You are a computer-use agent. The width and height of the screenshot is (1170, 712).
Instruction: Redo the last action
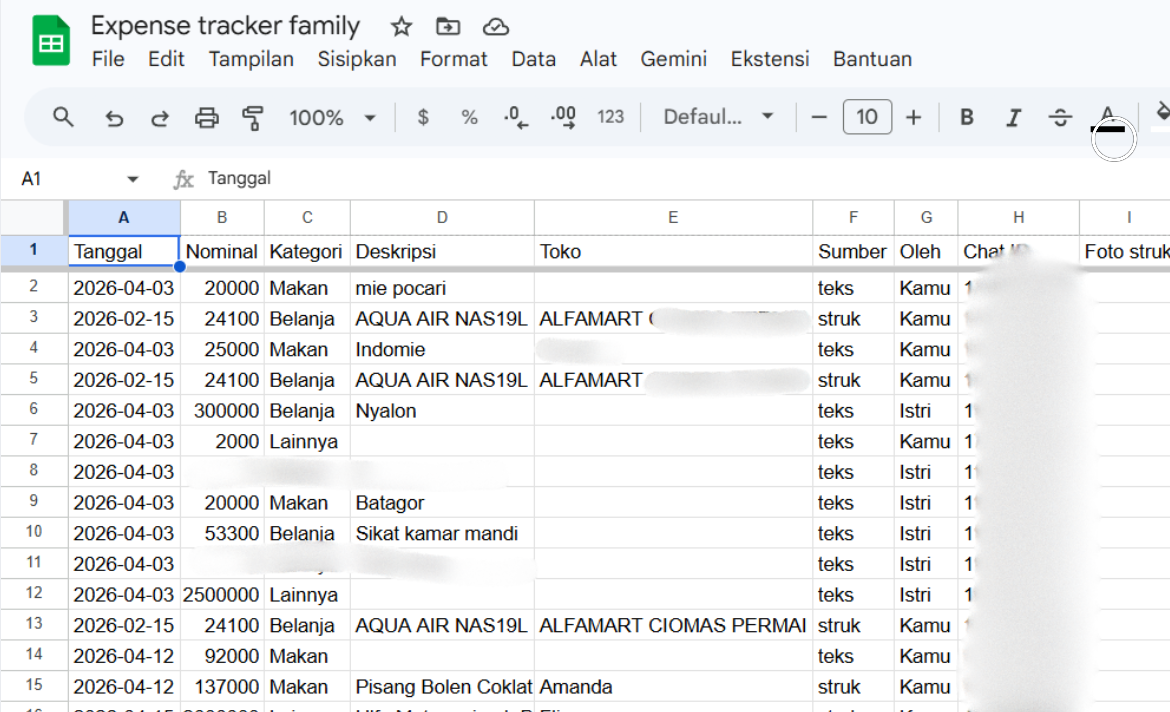click(160, 118)
